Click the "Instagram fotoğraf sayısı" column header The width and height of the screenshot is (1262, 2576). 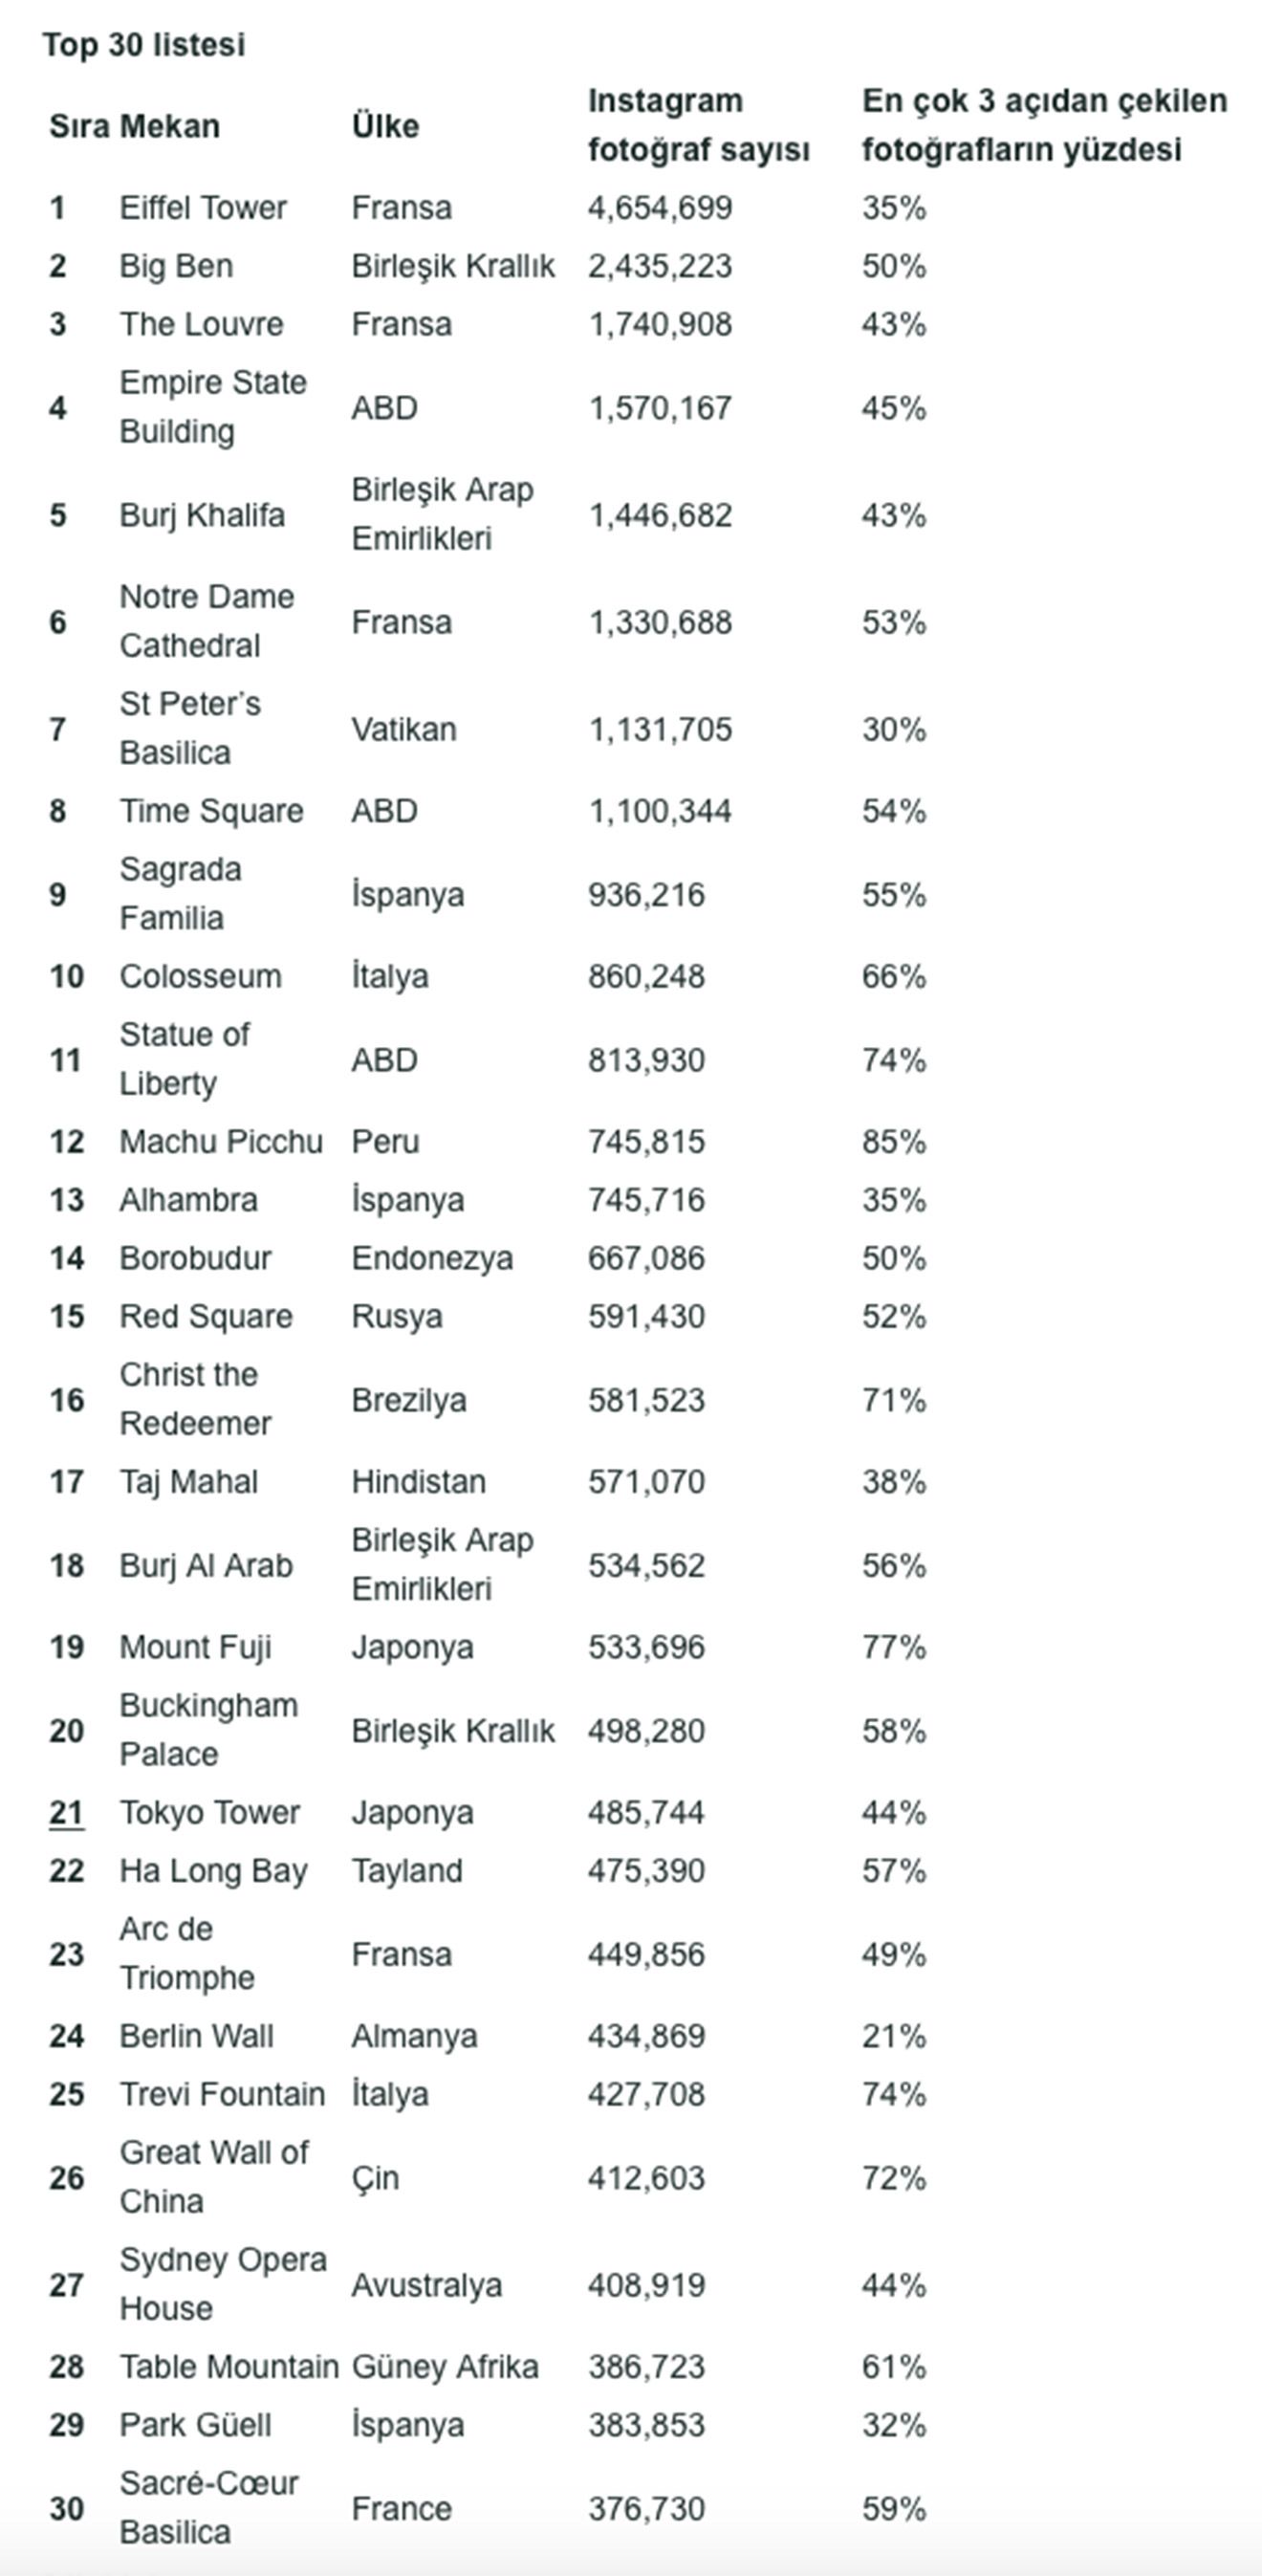point(698,125)
